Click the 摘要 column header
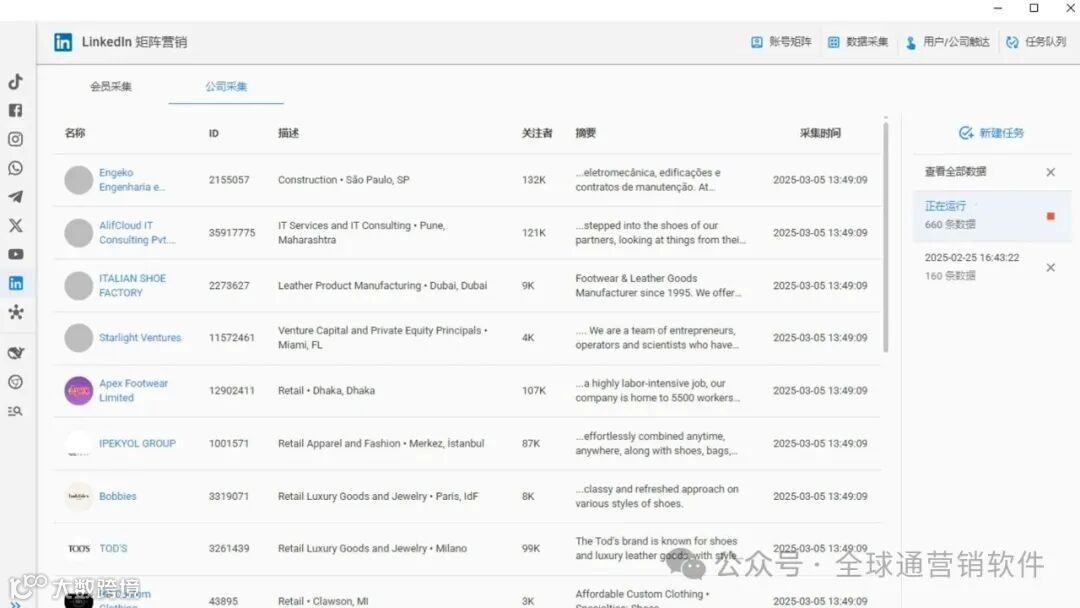 pos(585,133)
